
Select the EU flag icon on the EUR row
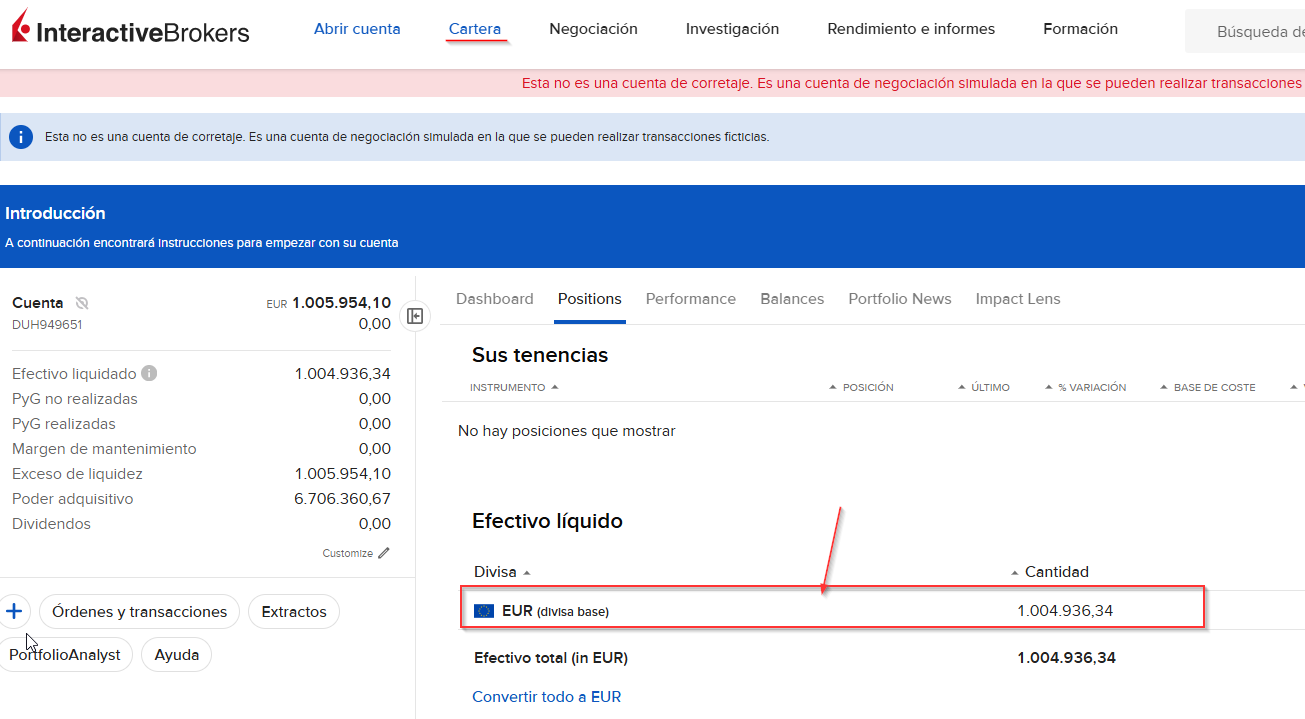click(486, 610)
